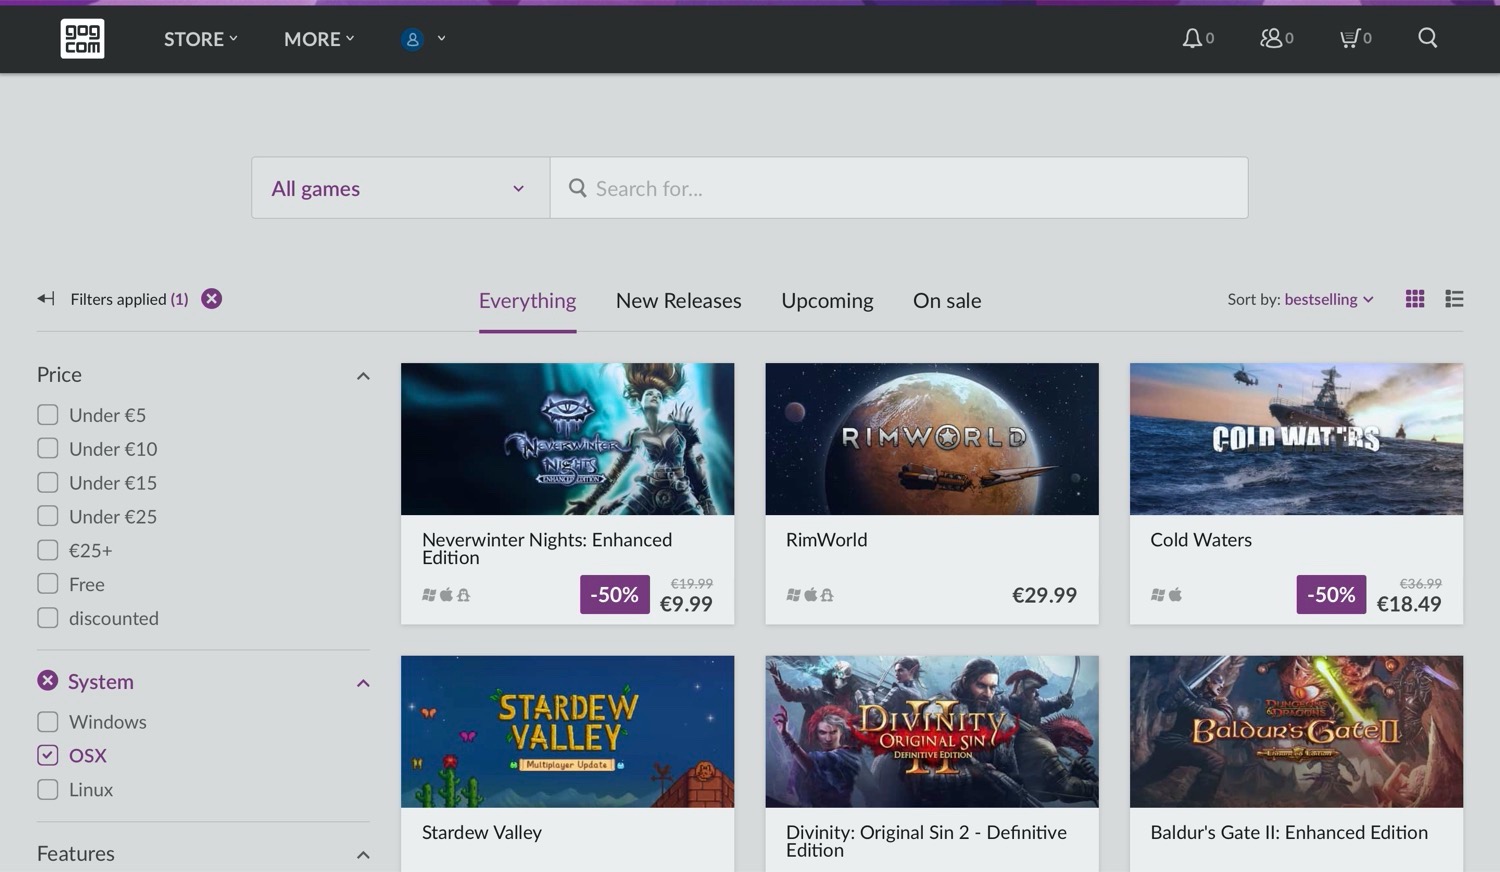Enable the Linux system filter
The width and height of the screenshot is (1500, 872).
tap(47, 790)
